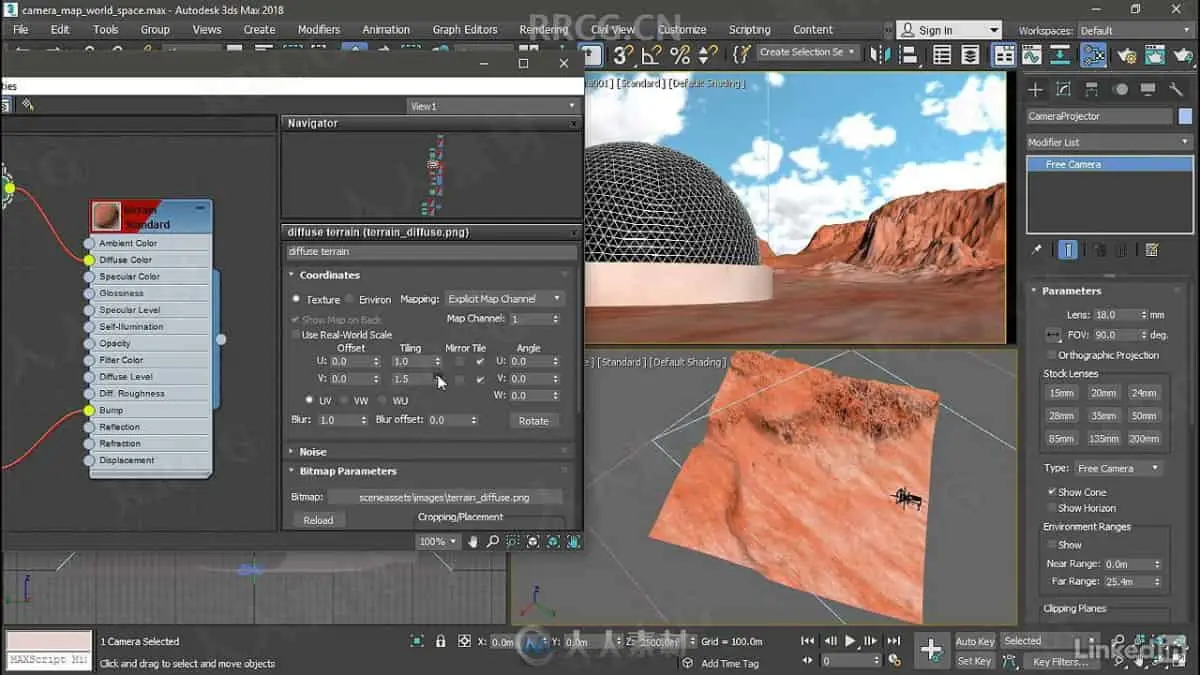Click the pin stack icon
Image resolution: width=1200 pixels, height=675 pixels.
(x=1037, y=250)
